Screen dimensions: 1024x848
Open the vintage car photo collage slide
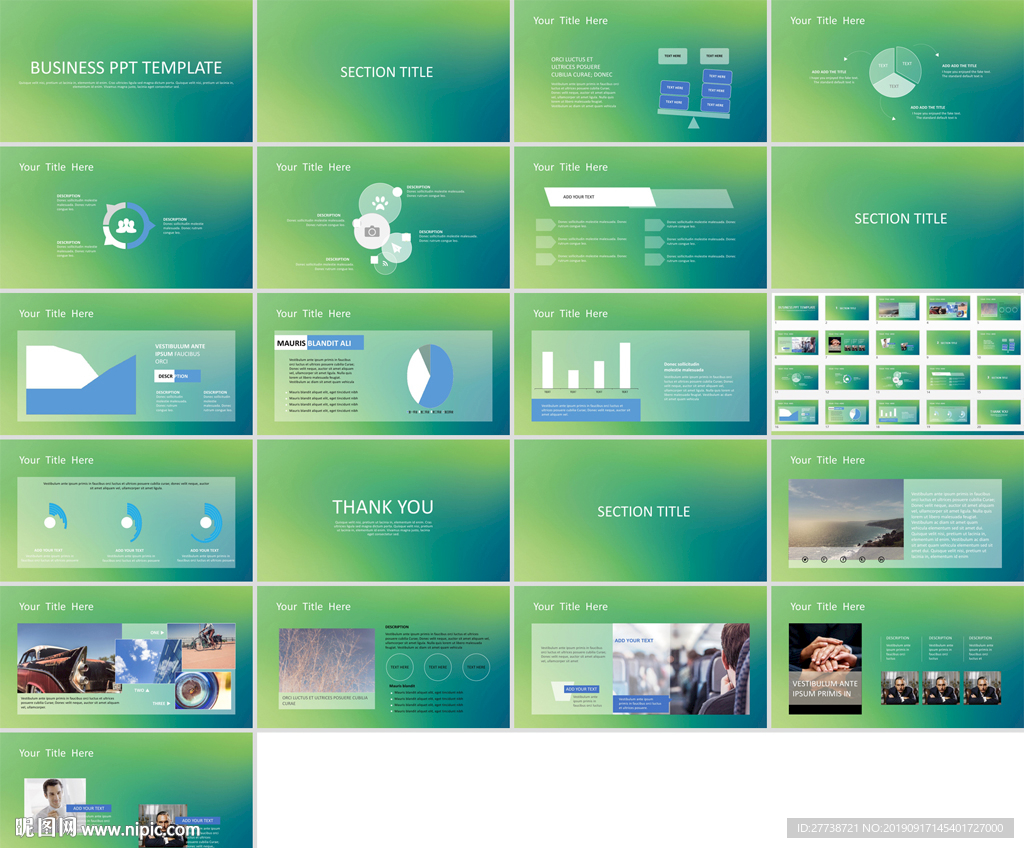pyautogui.click(x=126, y=657)
